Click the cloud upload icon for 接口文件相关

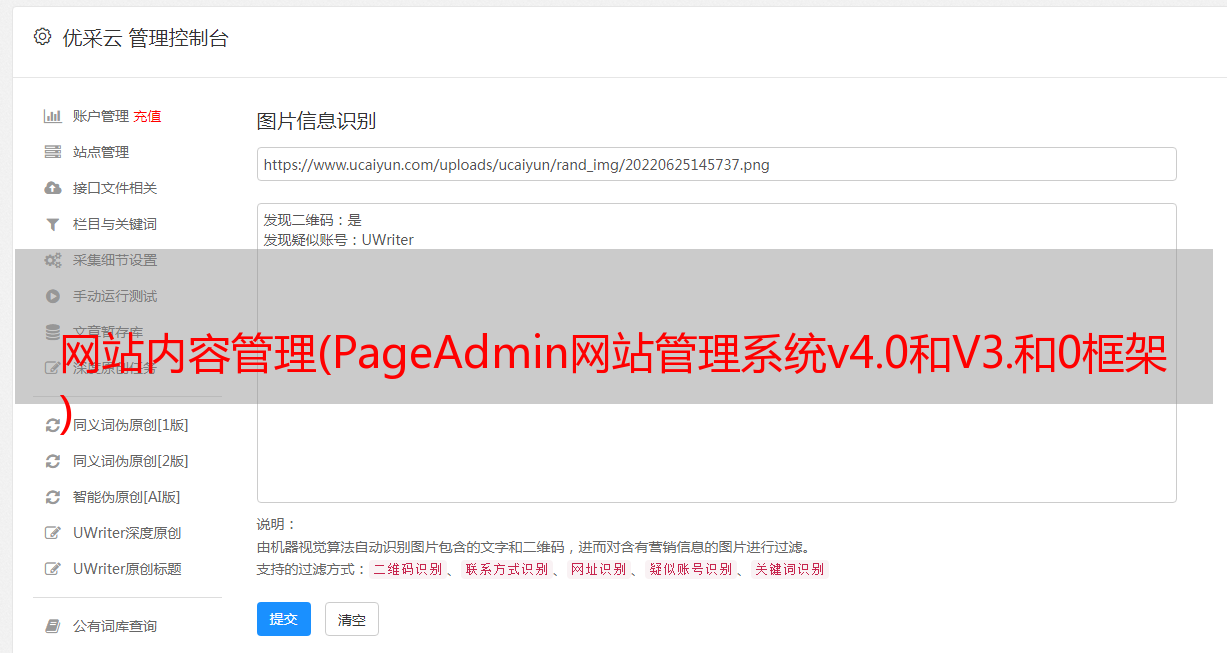[x=53, y=188]
